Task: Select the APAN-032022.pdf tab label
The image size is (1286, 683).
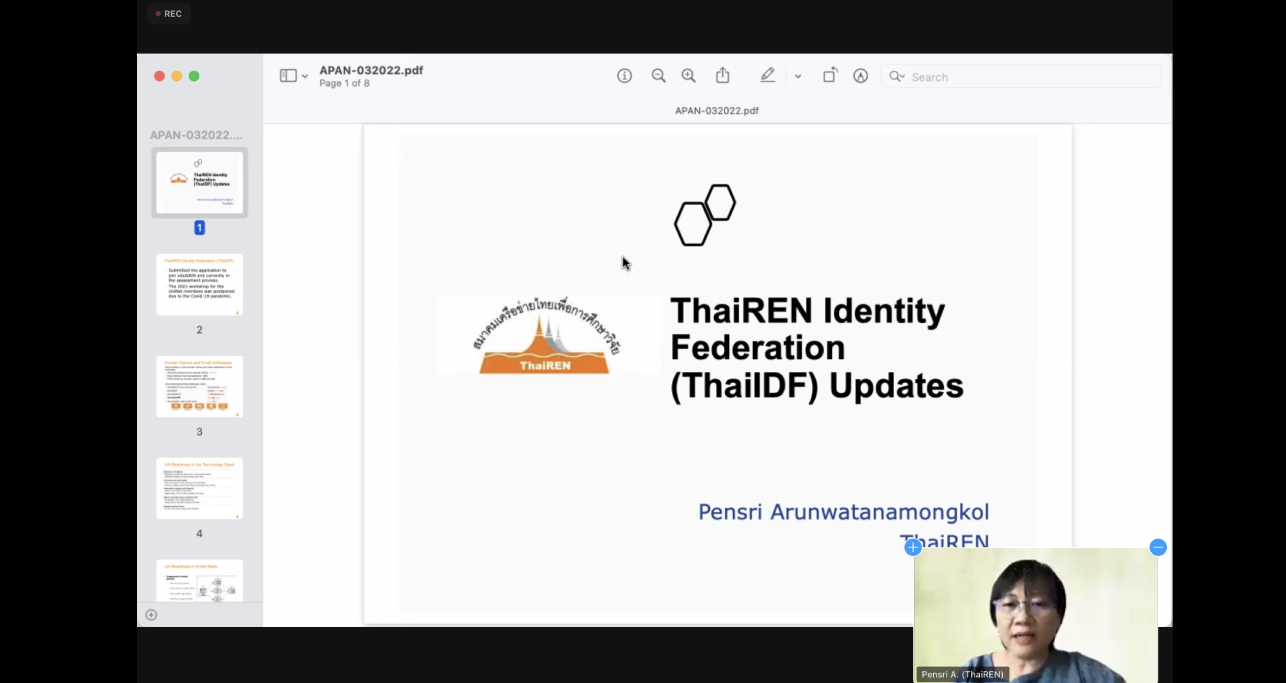Action: [717, 111]
